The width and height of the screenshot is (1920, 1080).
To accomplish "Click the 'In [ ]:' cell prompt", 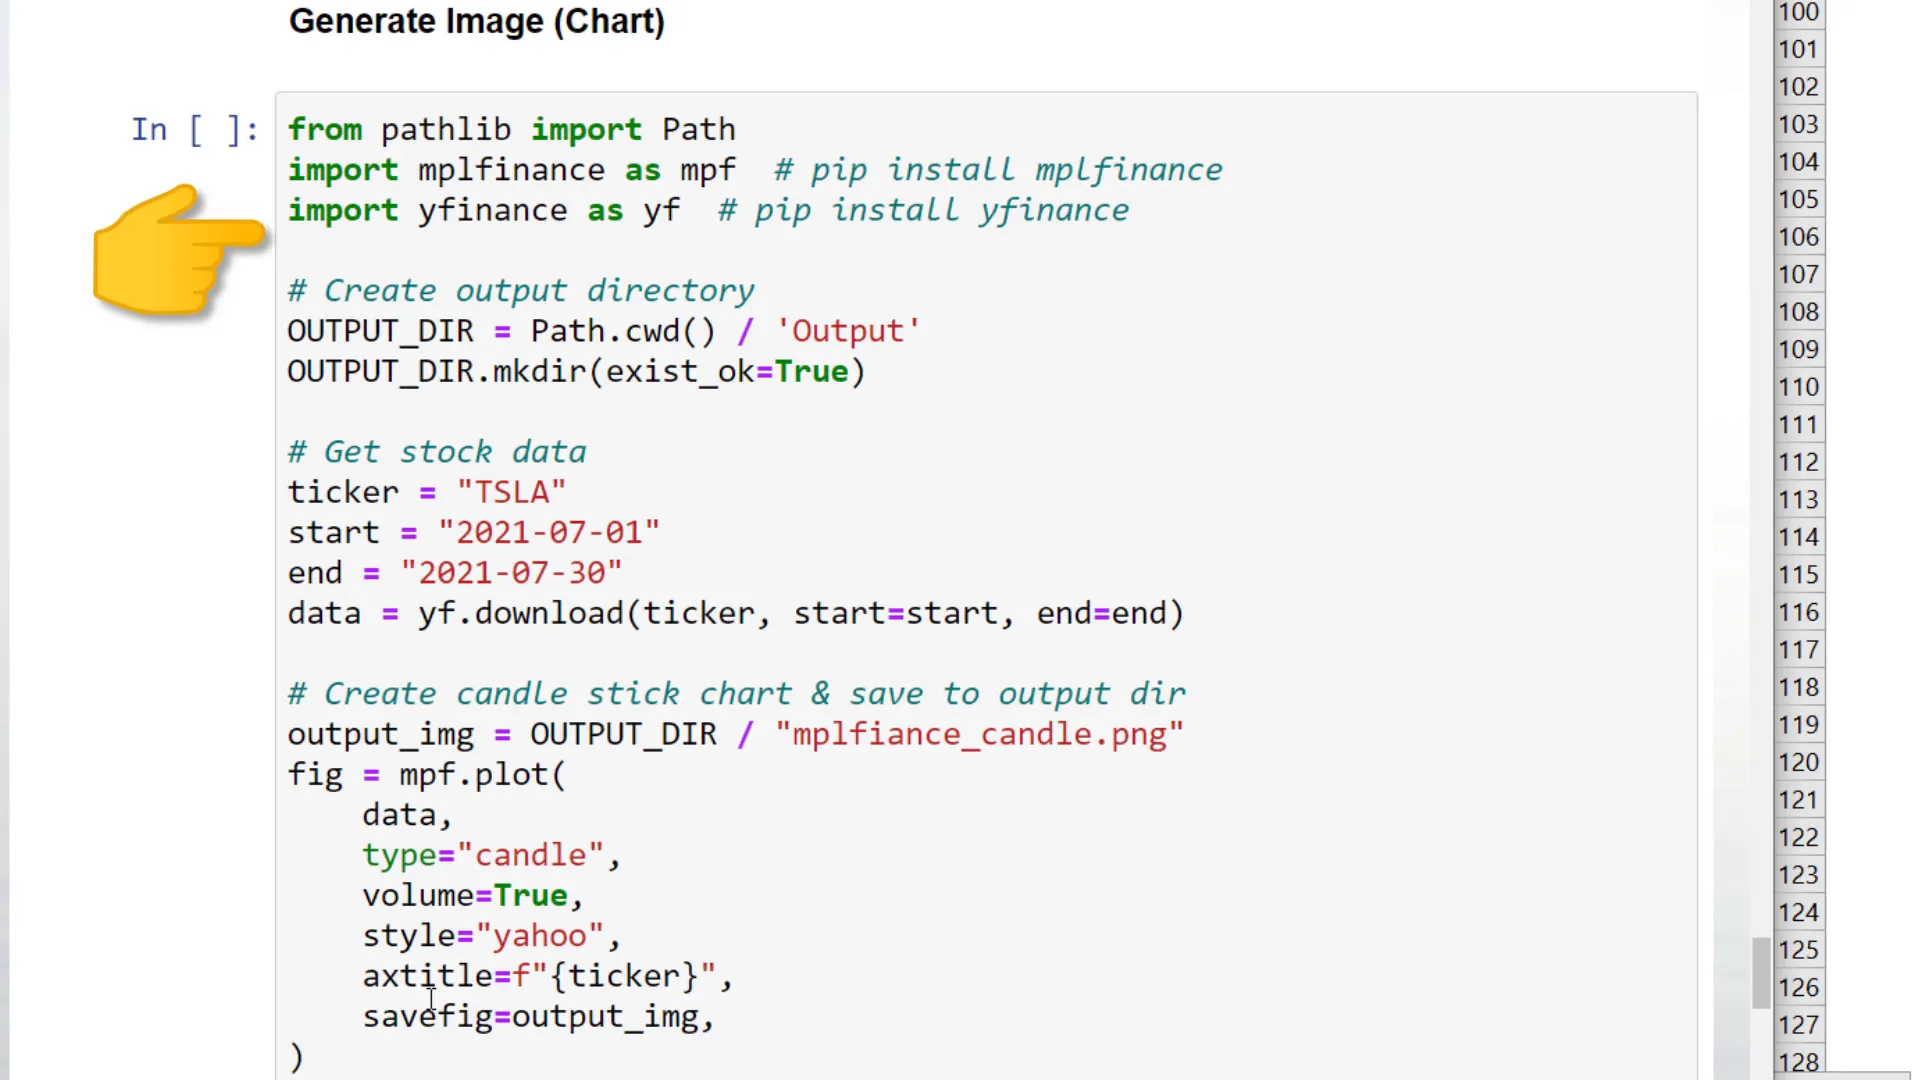I will (195, 130).
